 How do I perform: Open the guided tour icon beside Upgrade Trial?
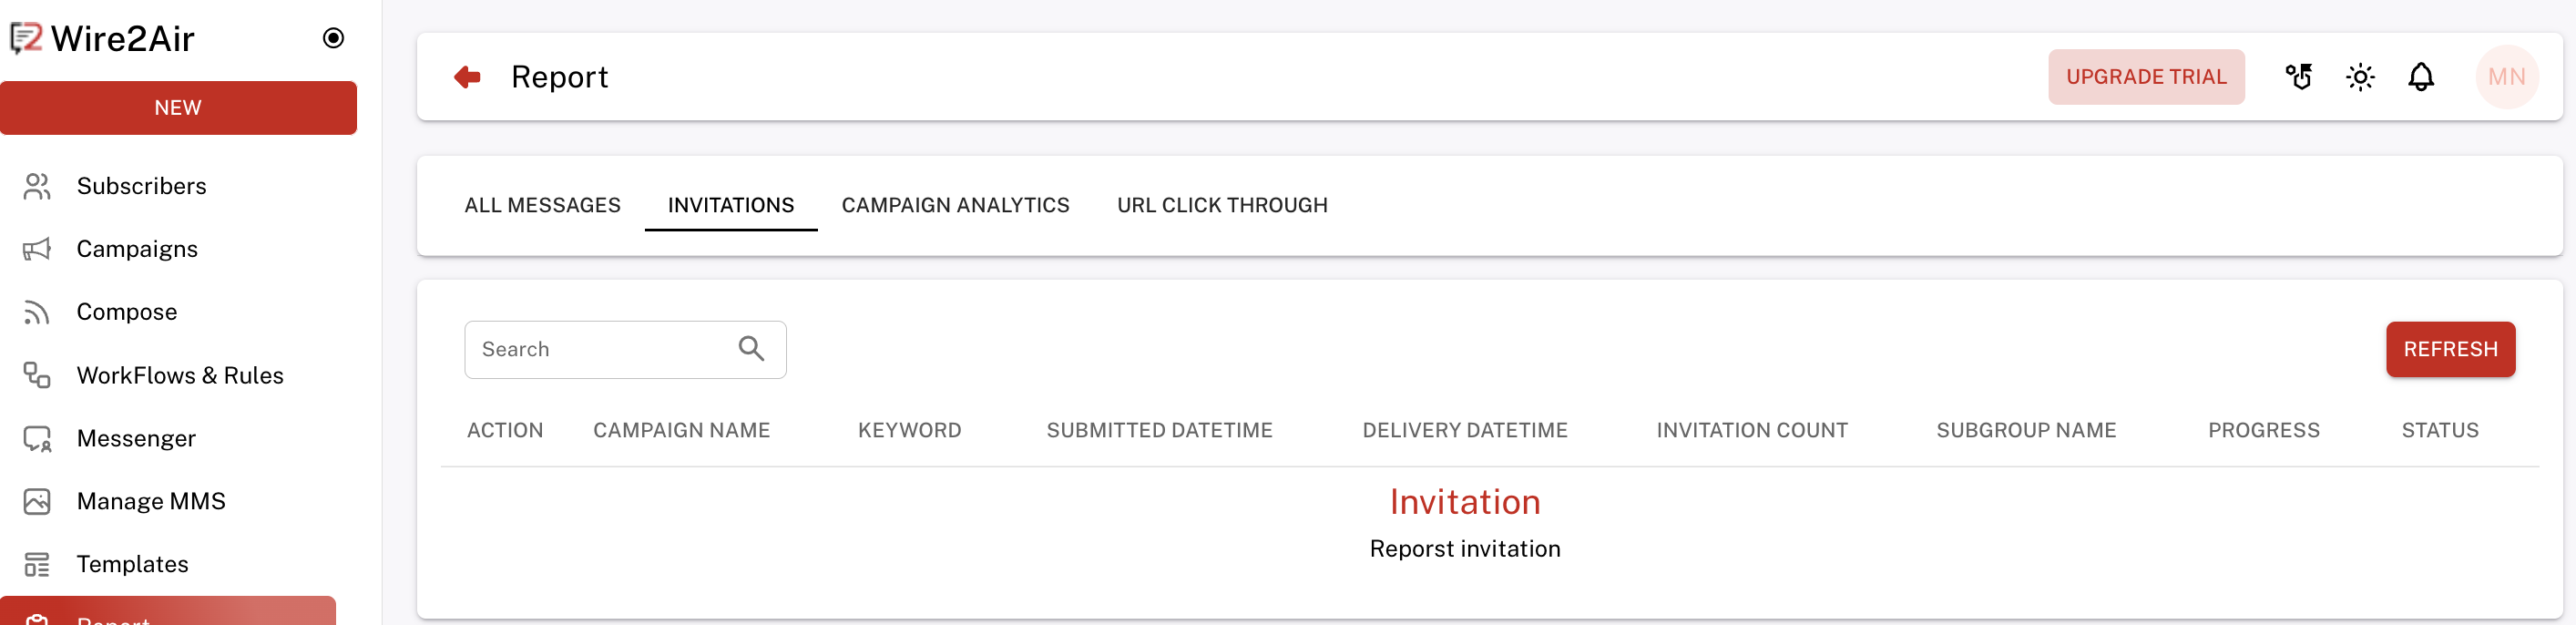[x=2299, y=77]
